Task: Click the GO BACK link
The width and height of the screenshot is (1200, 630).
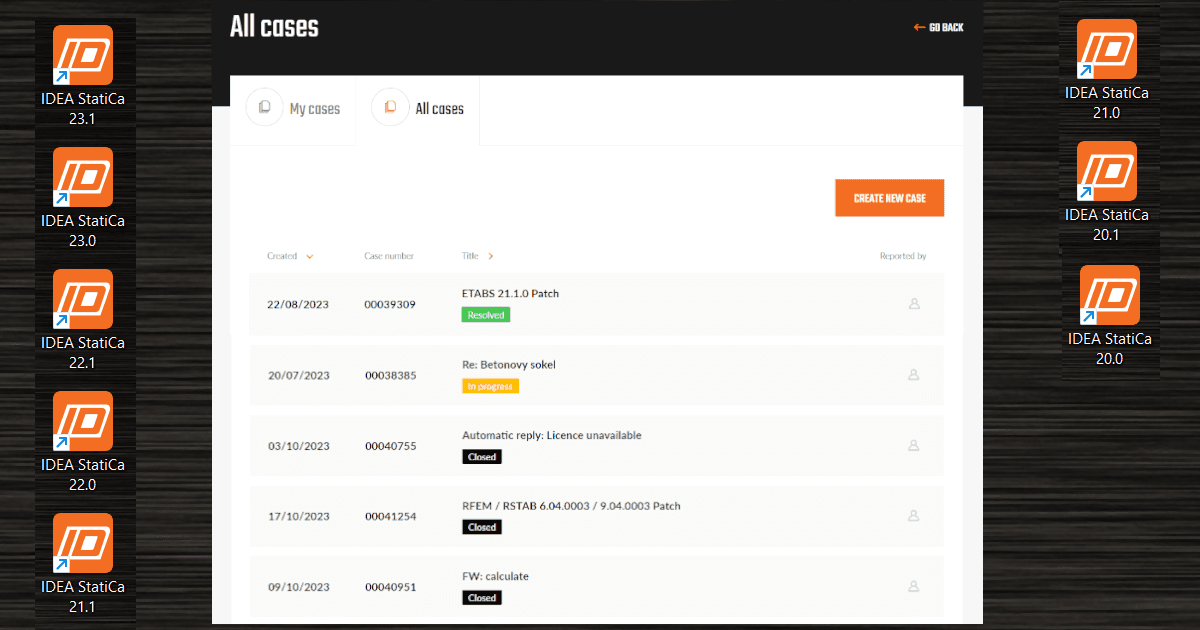Action: pyautogui.click(x=938, y=27)
